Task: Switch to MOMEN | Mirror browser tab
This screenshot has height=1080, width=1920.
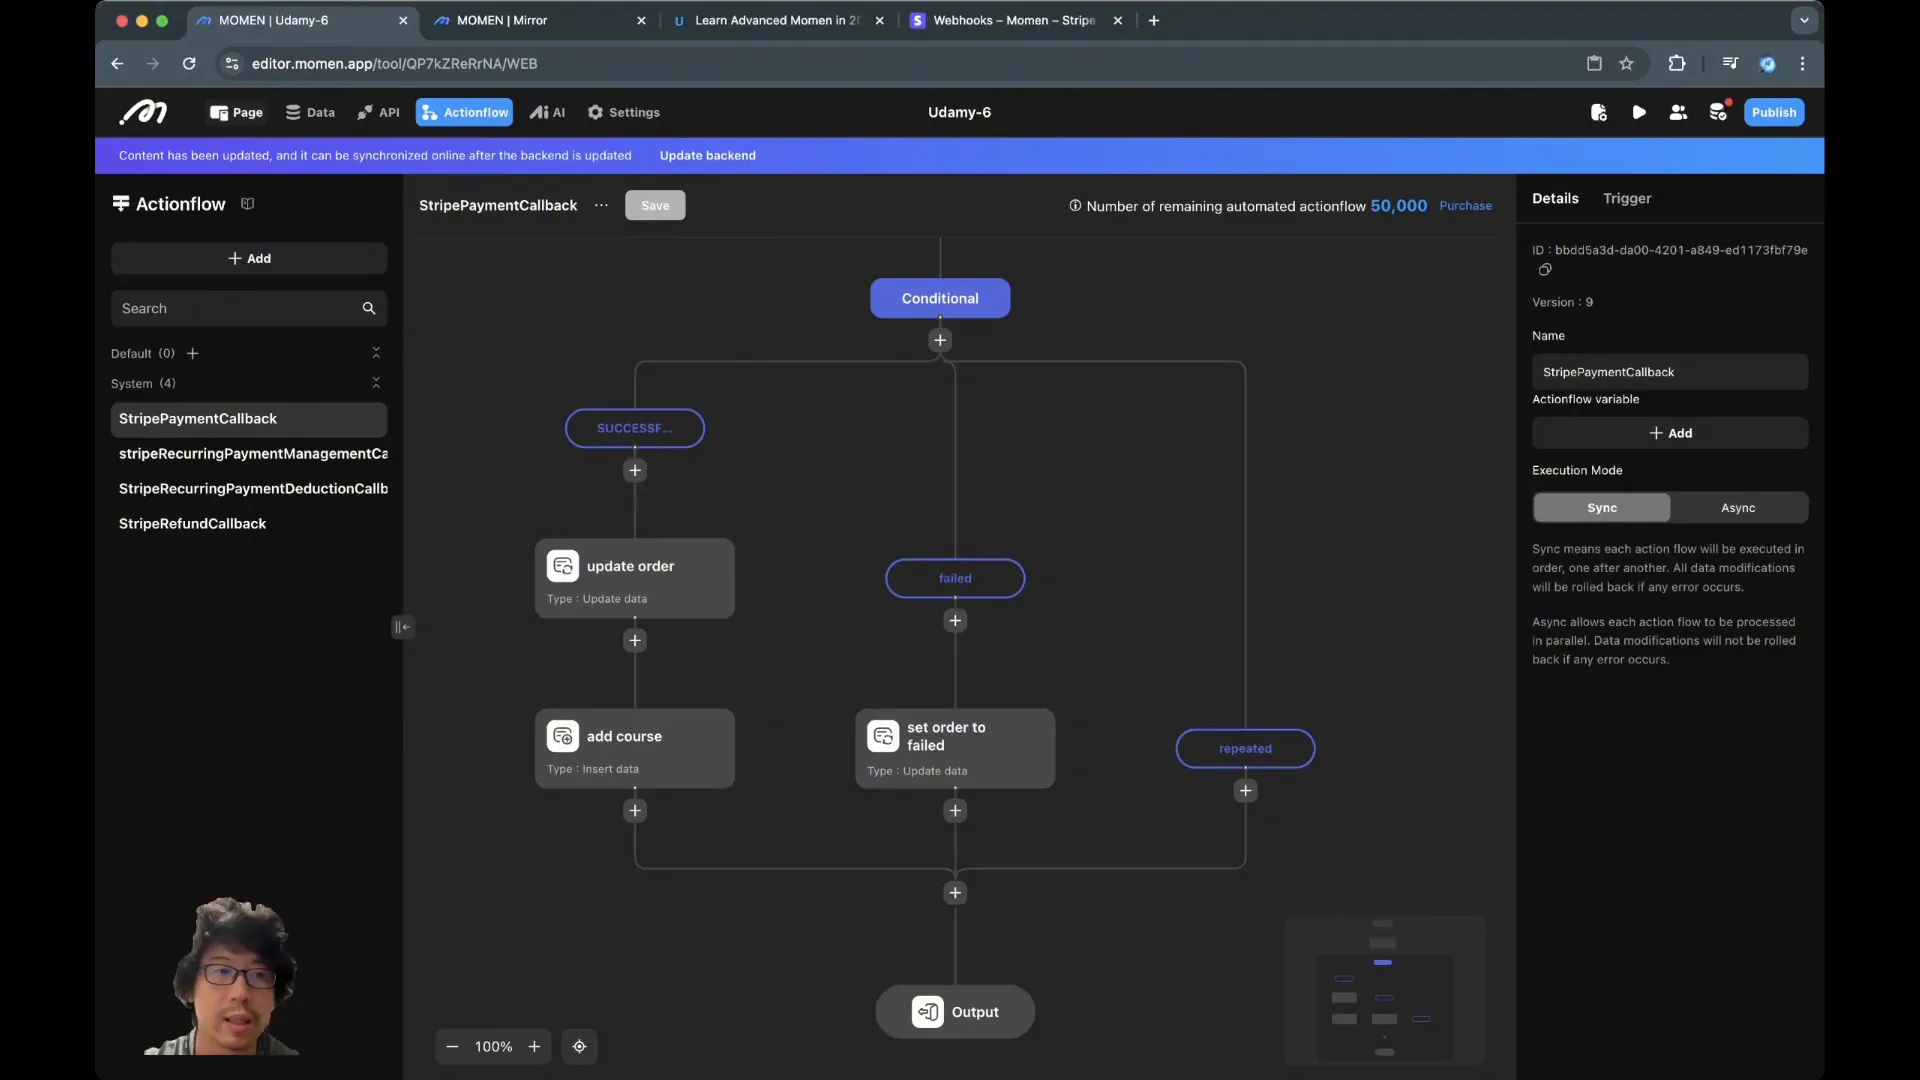Action: (x=540, y=21)
